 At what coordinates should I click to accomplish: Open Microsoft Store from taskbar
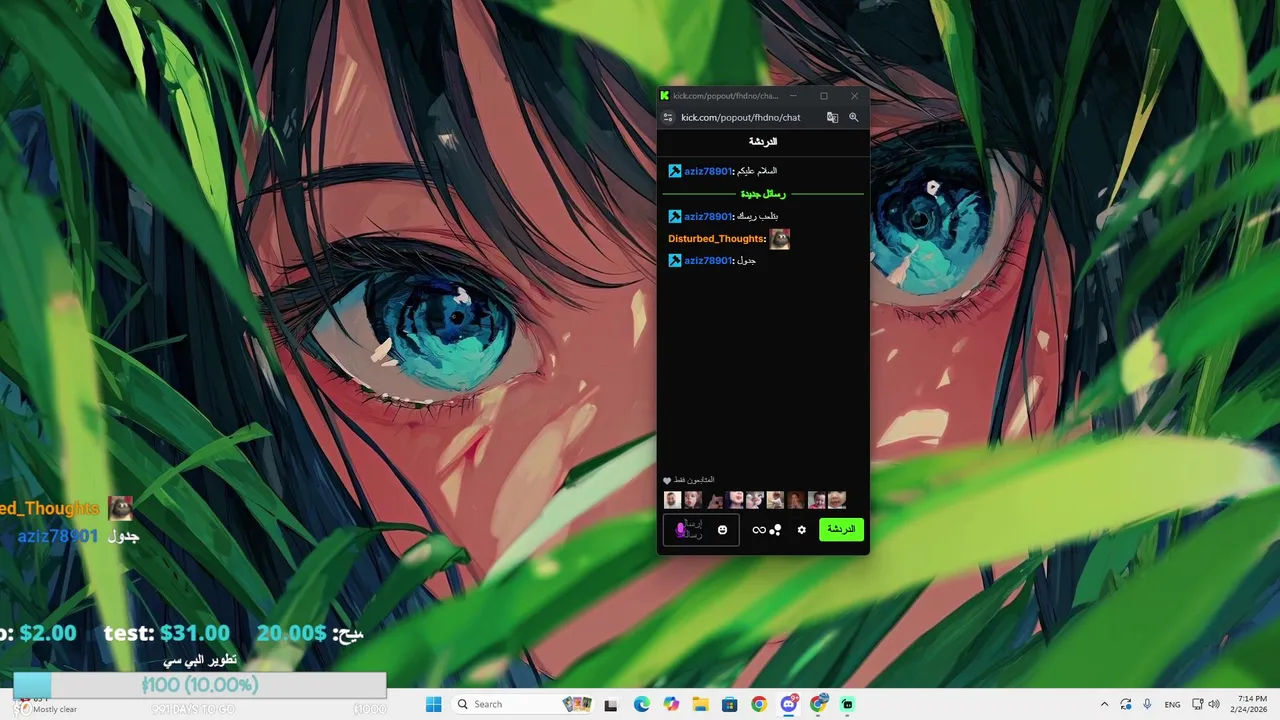click(x=729, y=705)
